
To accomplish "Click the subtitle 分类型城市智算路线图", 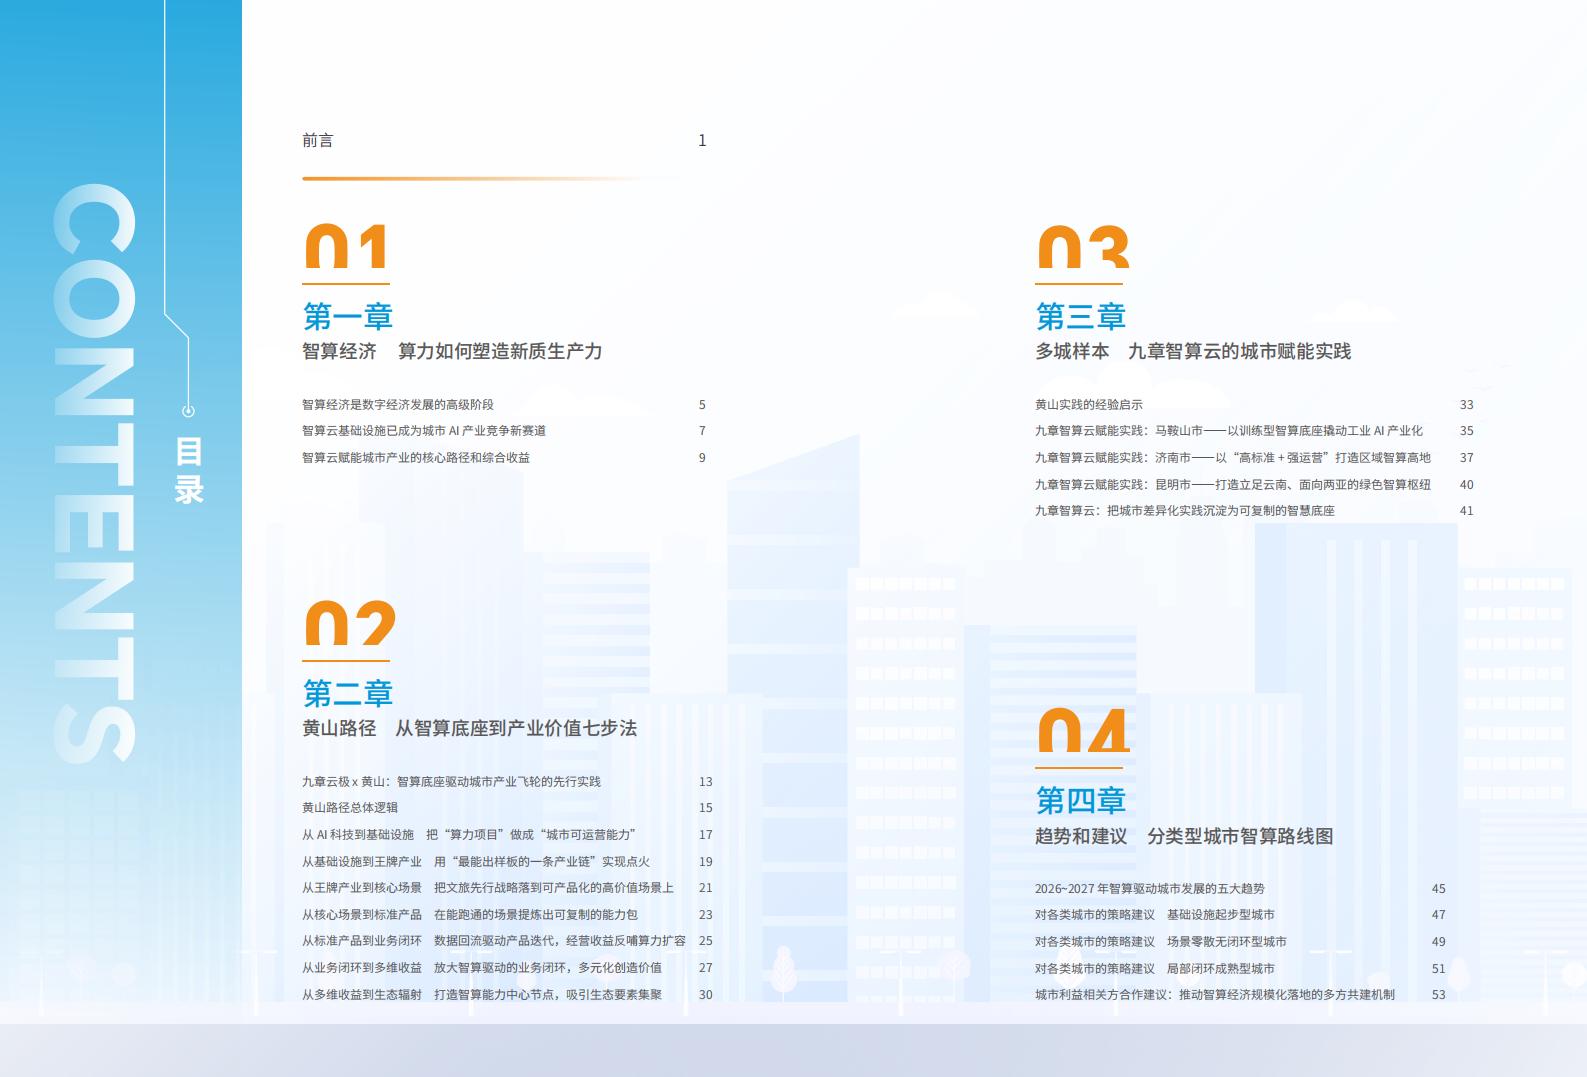I will [1240, 837].
